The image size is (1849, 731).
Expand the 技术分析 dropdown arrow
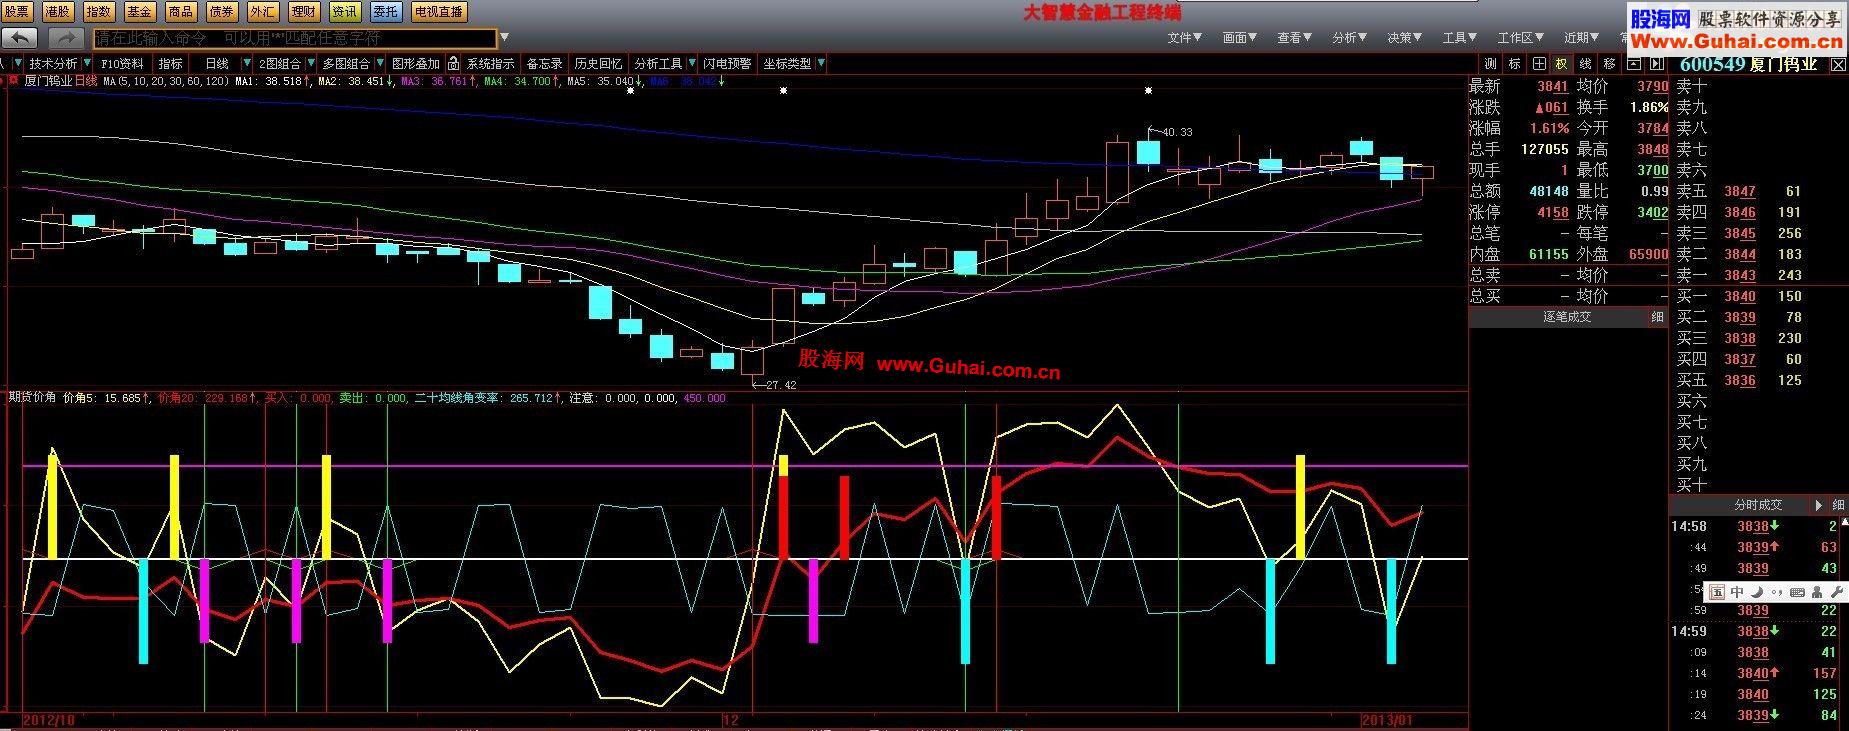pos(87,63)
